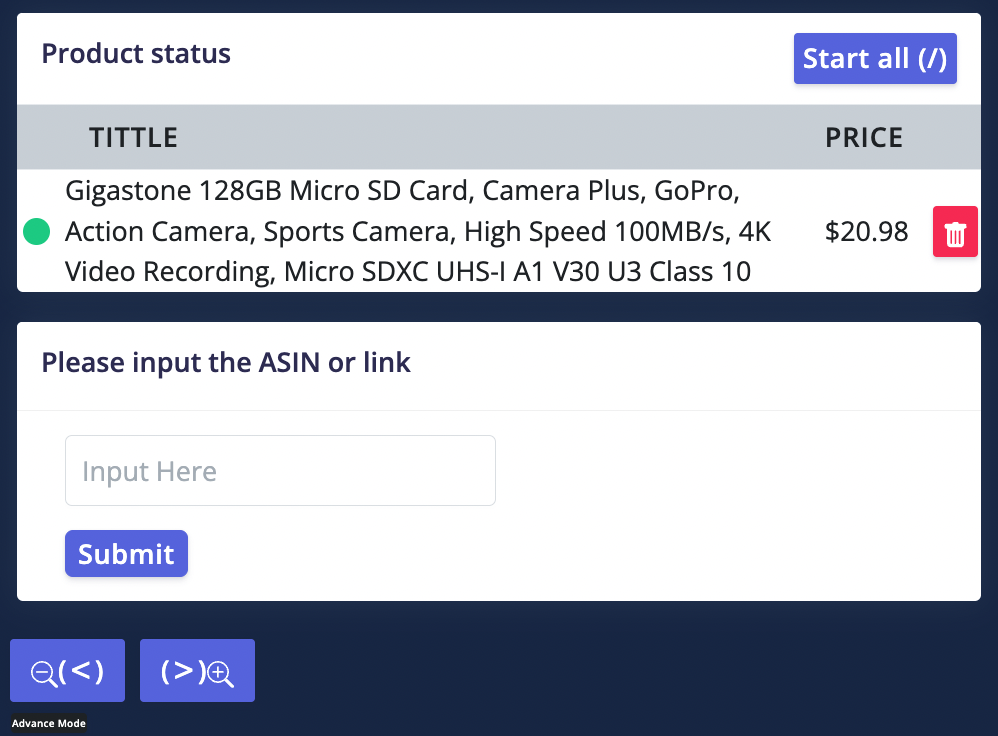Submit the ASIN or link

click(x=126, y=554)
